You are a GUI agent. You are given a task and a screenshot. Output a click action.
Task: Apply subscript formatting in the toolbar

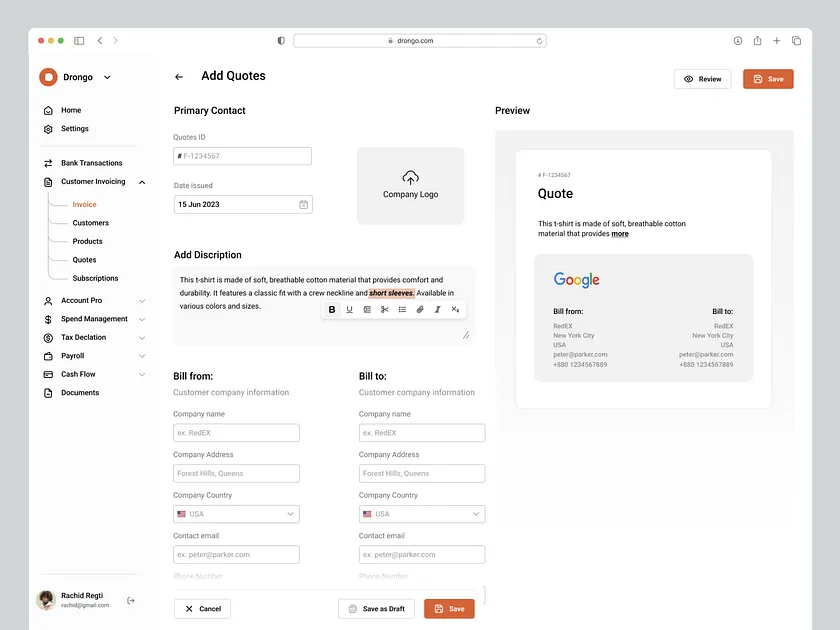pyautogui.click(x=455, y=309)
